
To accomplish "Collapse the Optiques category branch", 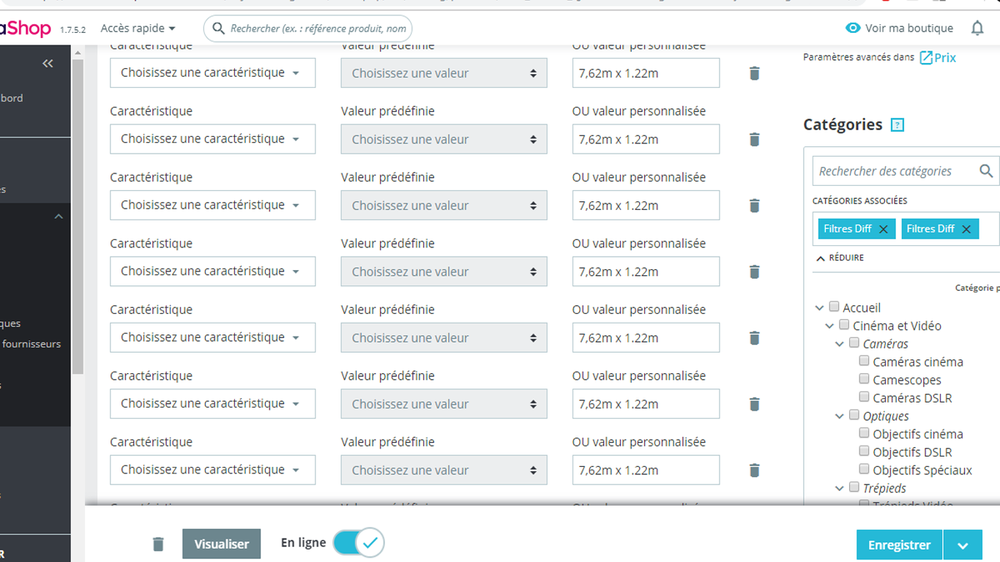I will (x=840, y=416).
